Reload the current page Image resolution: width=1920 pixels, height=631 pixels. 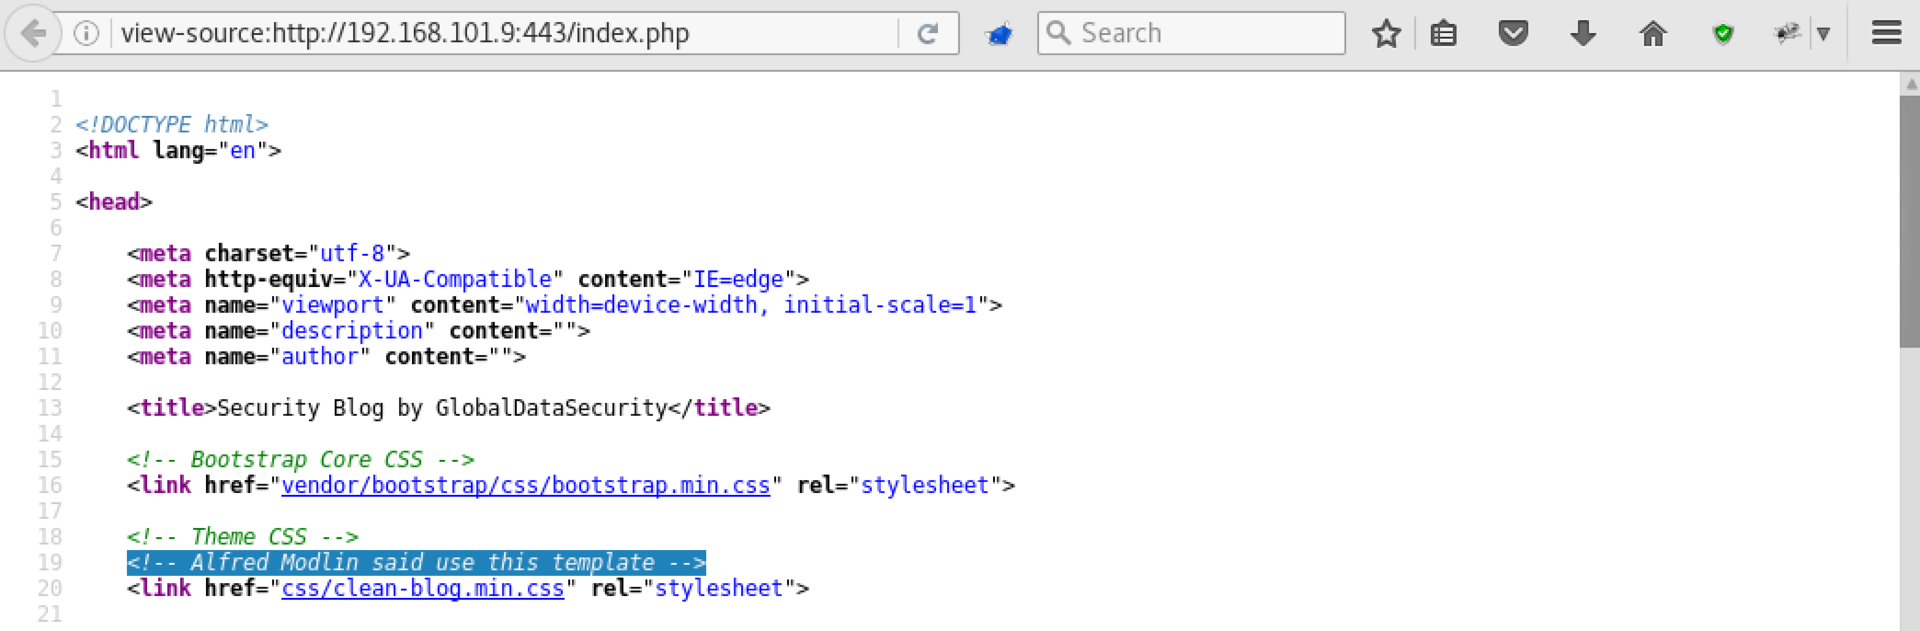click(928, 34)
